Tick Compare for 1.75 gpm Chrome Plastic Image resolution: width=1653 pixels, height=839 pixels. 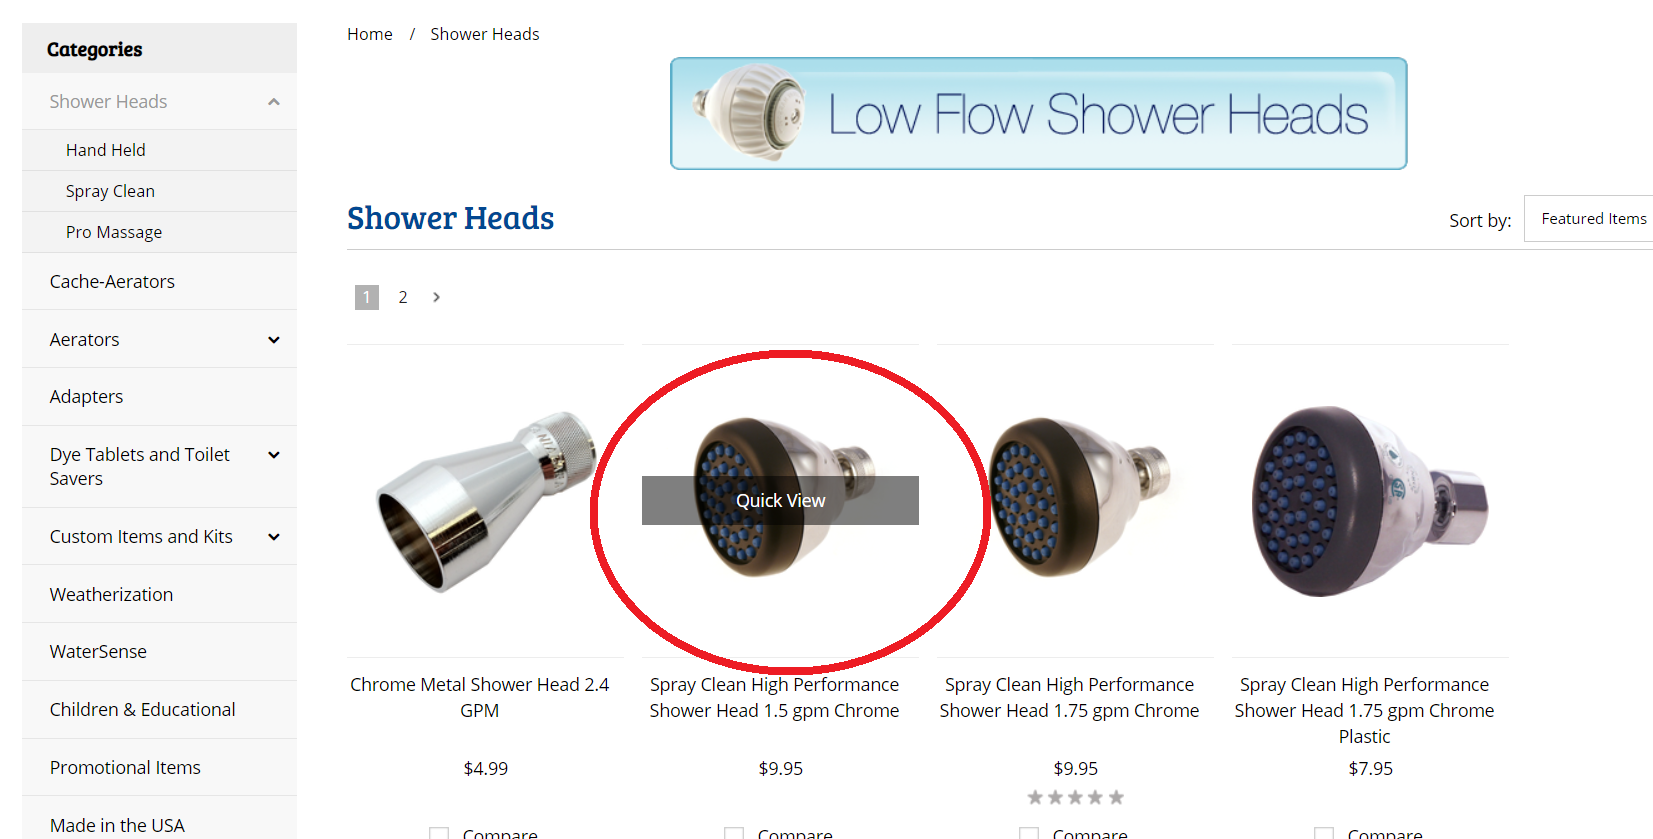(1324, 834)
